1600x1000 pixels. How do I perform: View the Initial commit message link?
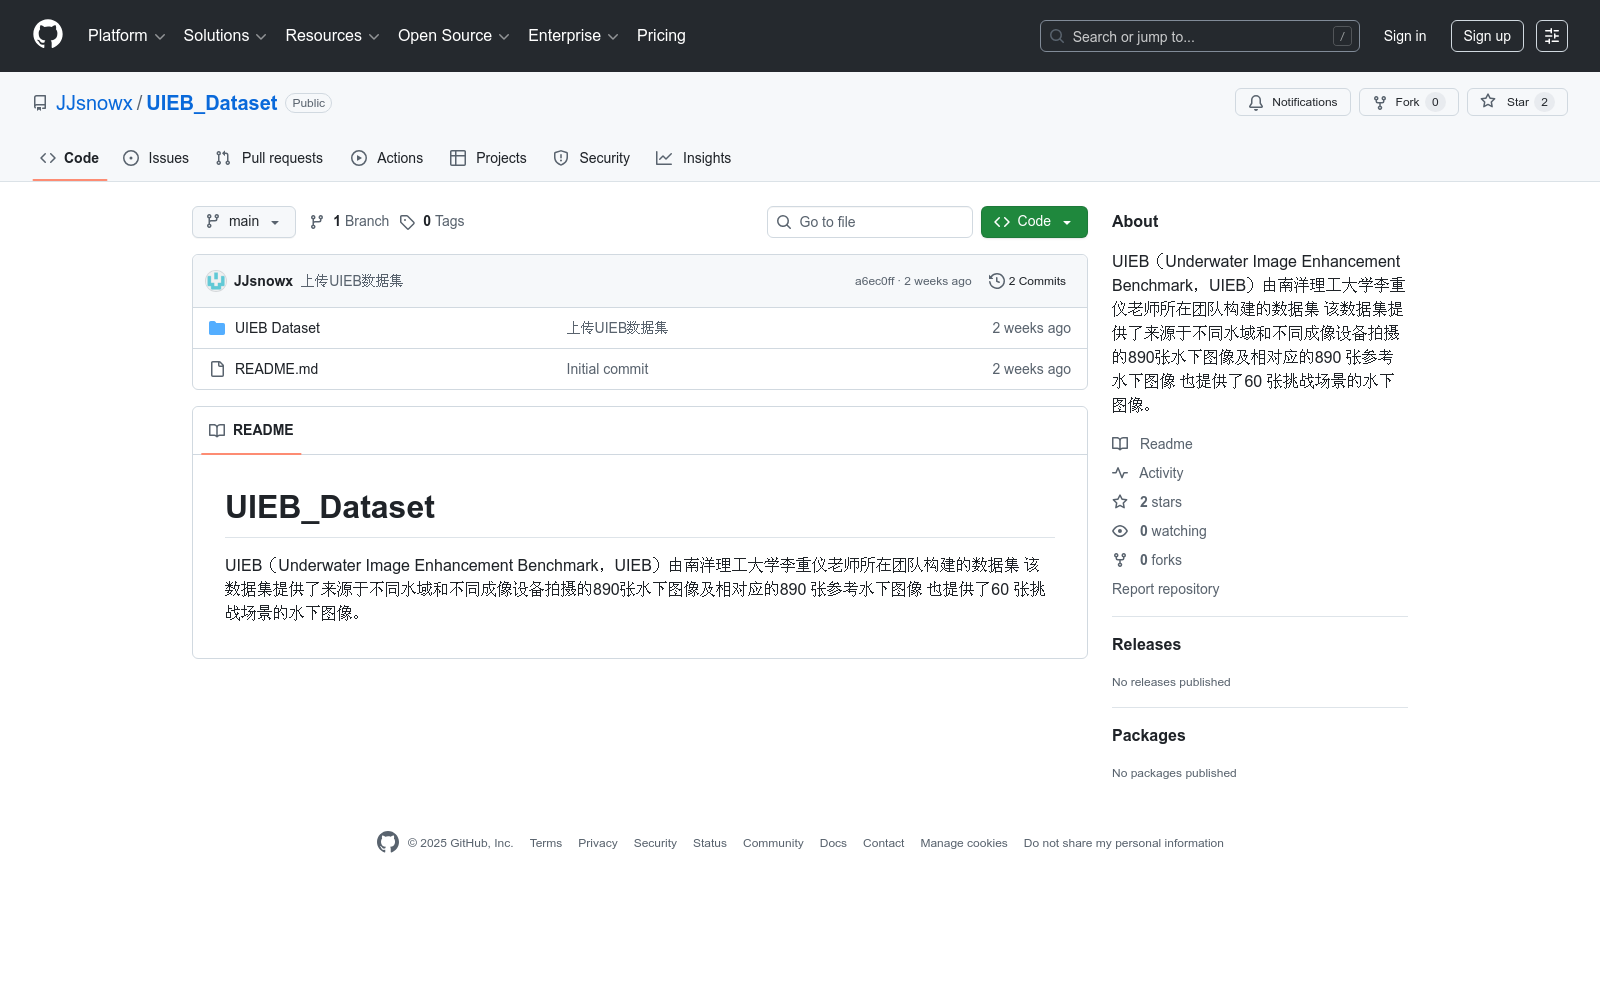click(x=607, y=369)
